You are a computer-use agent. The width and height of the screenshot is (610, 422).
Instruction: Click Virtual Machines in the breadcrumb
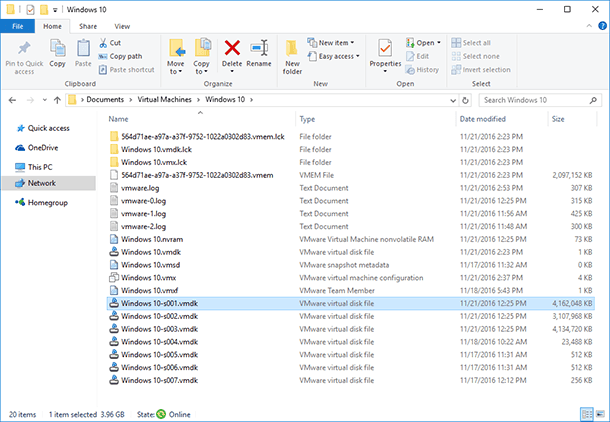pyautogui.click(x=165, y=100)
